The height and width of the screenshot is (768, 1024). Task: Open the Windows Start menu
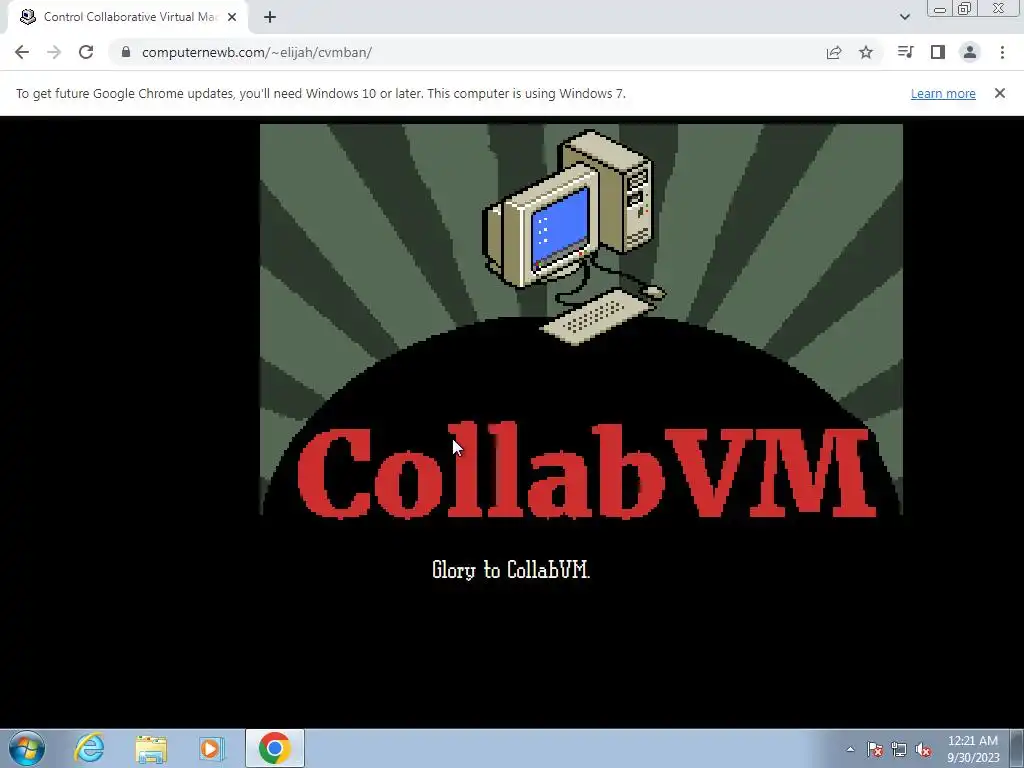click(x=27, y=748)
